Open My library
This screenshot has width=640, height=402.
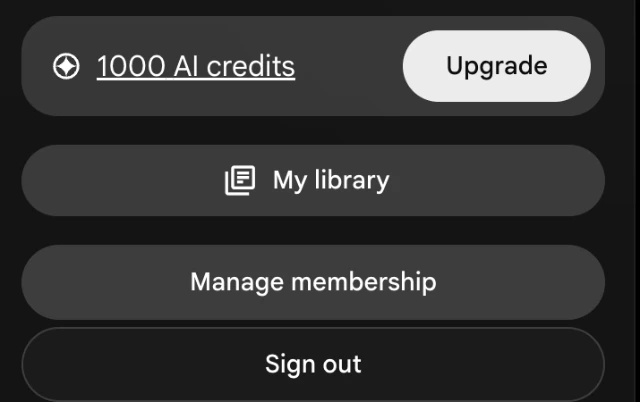point(313,180)
